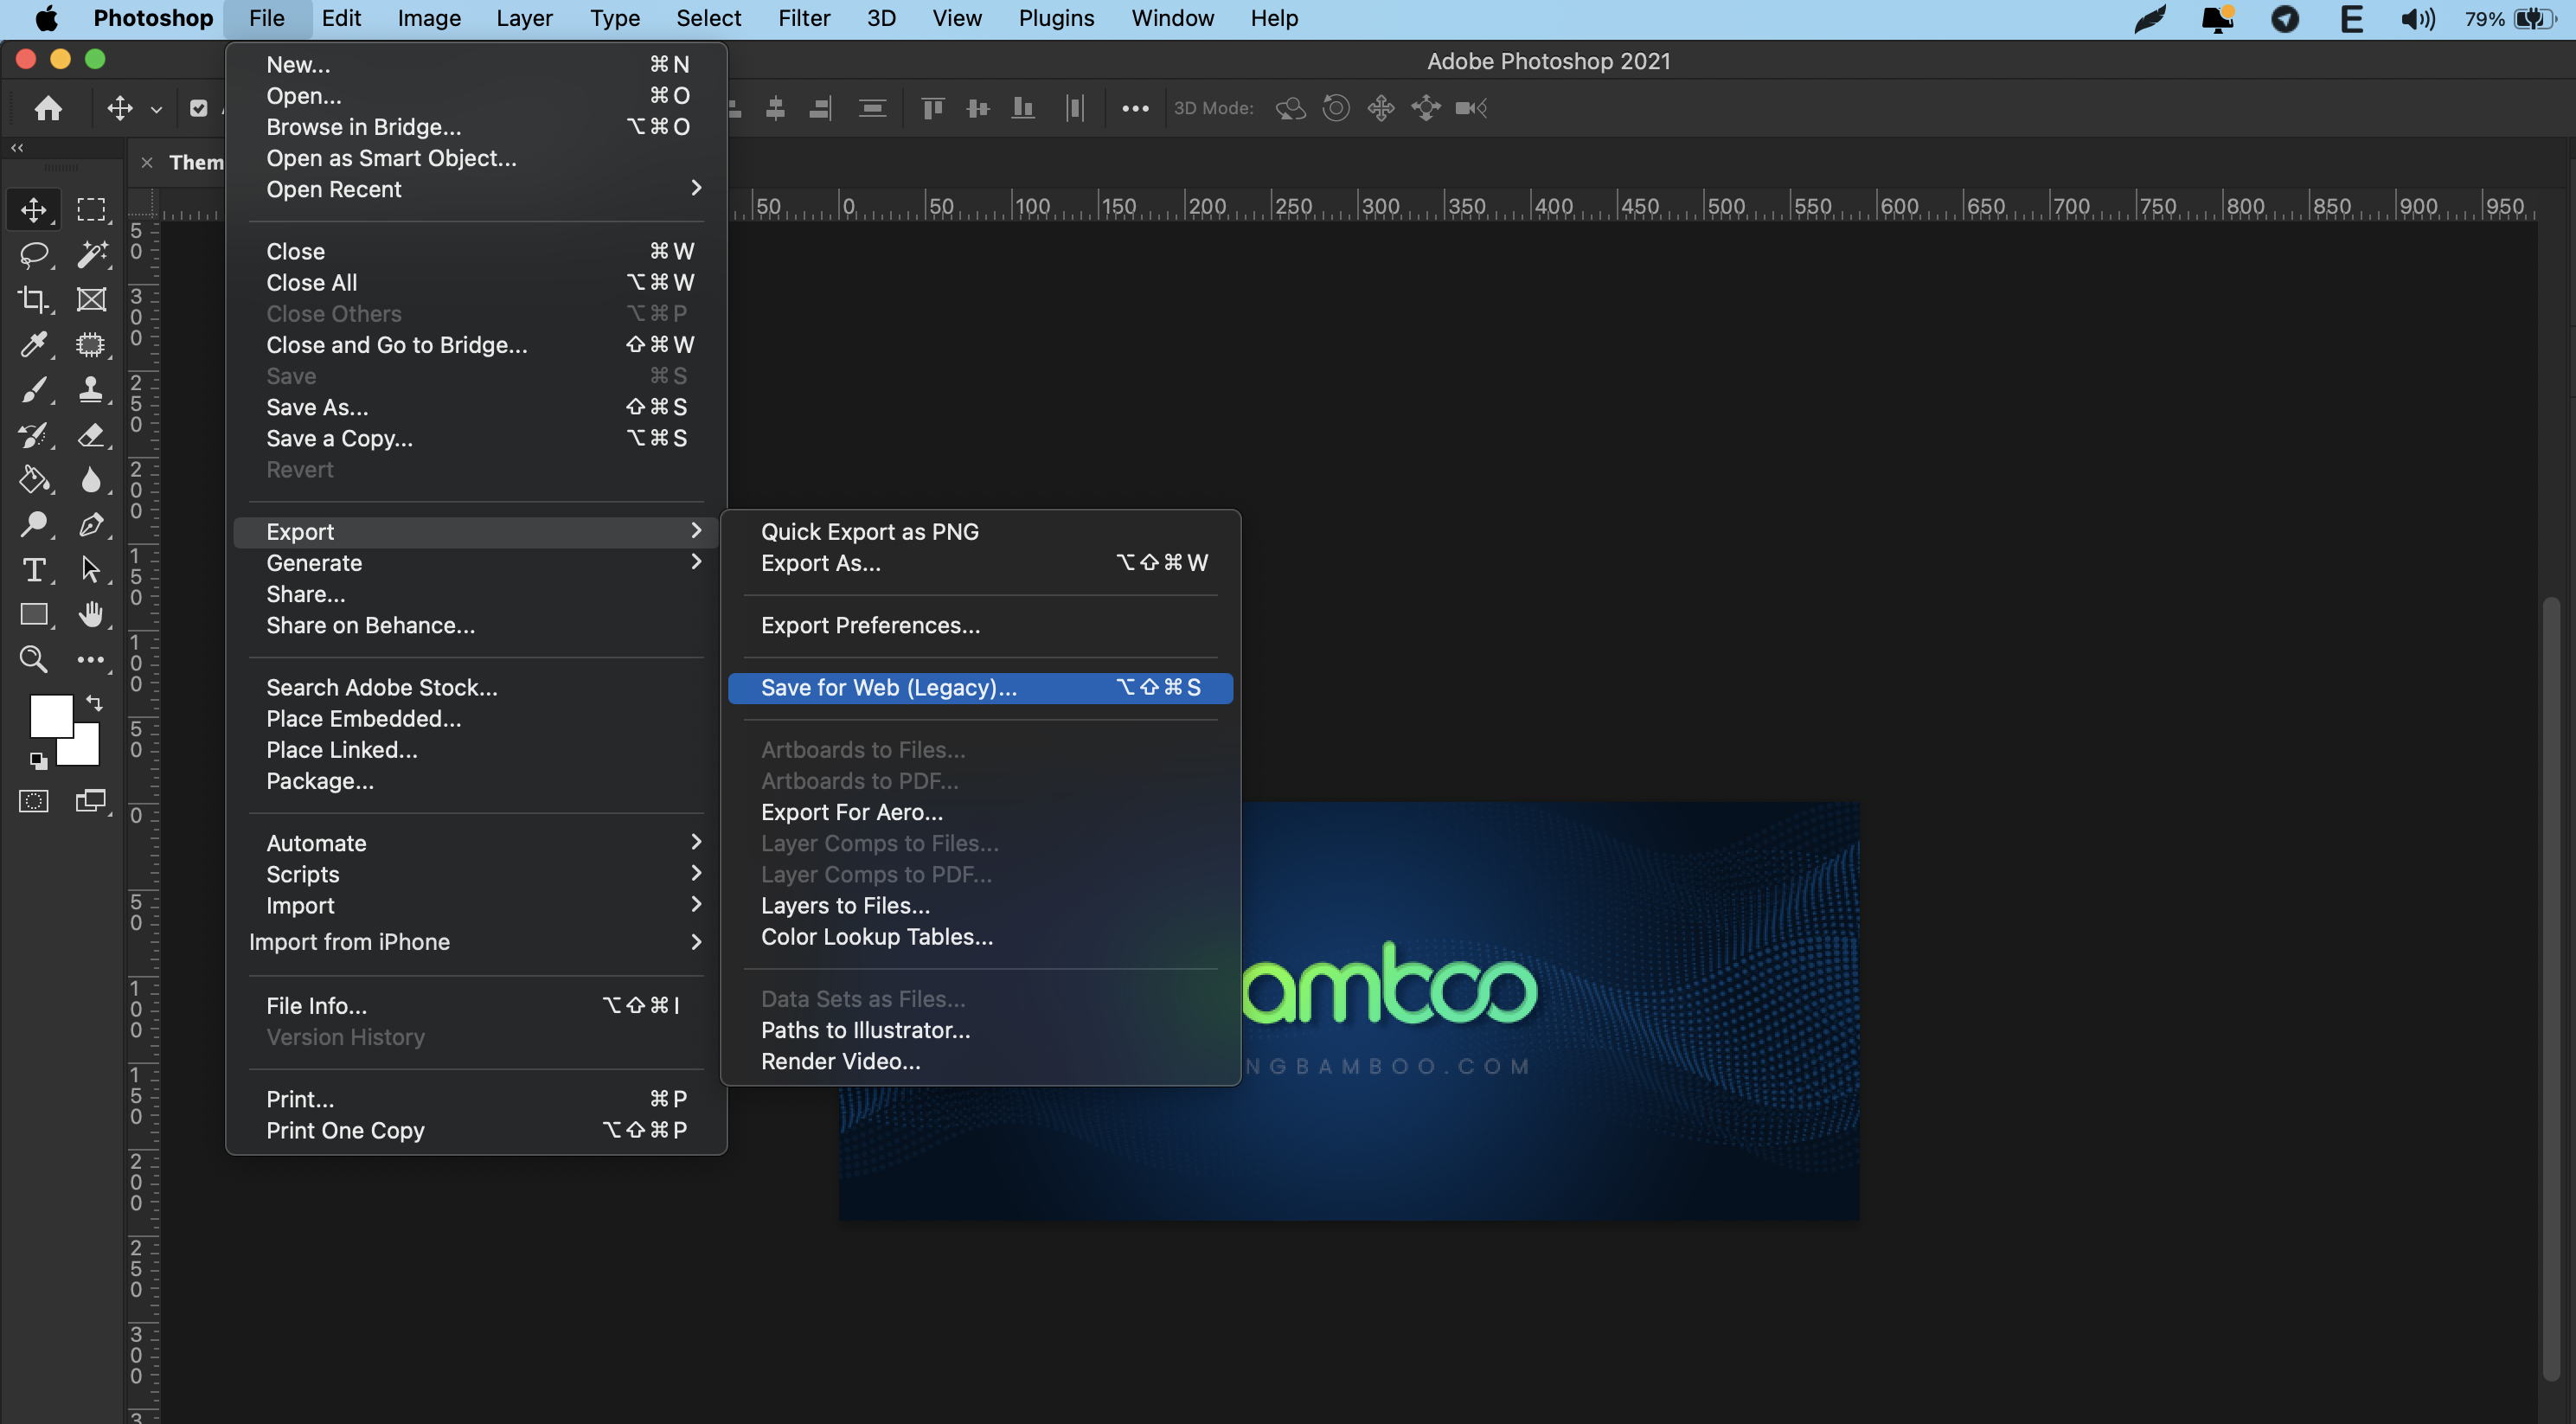Select the Lasso tool

34,254
